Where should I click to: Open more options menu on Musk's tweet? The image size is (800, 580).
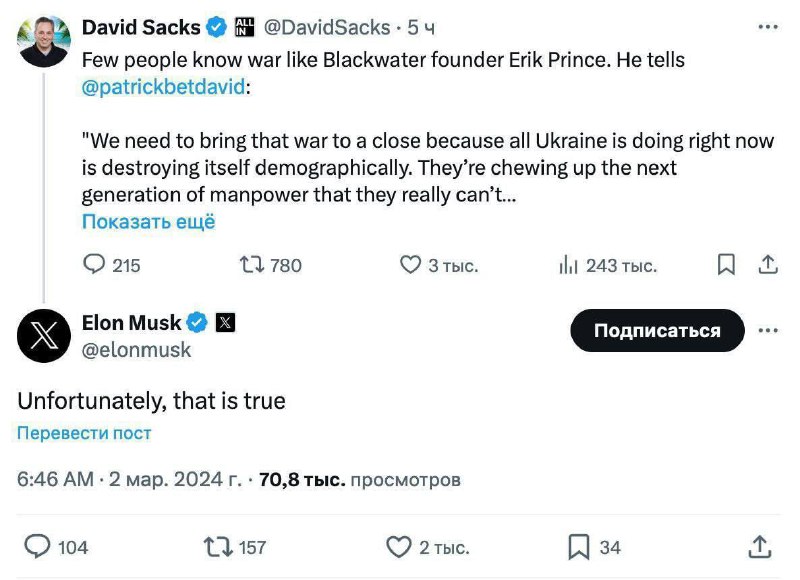[770, 328]
